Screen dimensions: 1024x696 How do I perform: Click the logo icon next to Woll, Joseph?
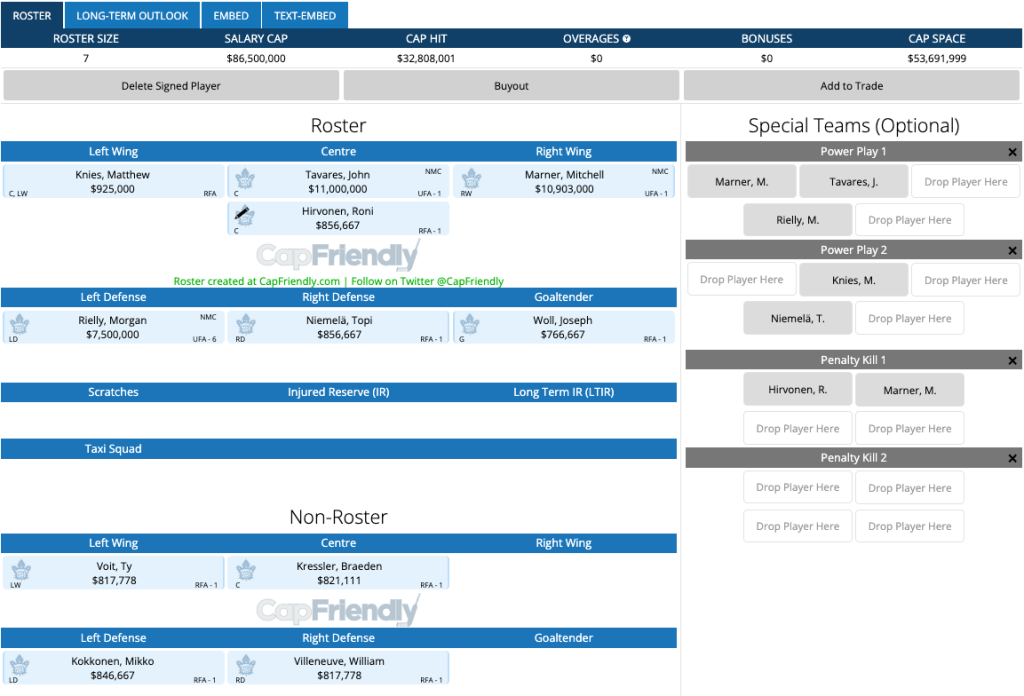470,324
